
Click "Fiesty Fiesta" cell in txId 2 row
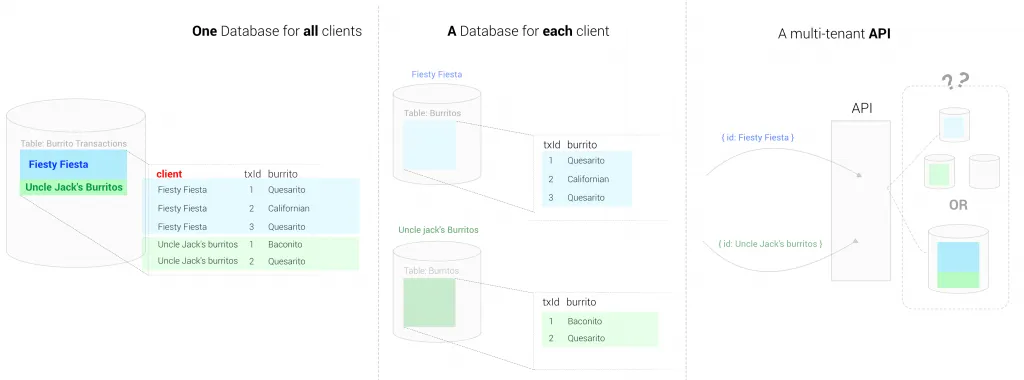182,208
